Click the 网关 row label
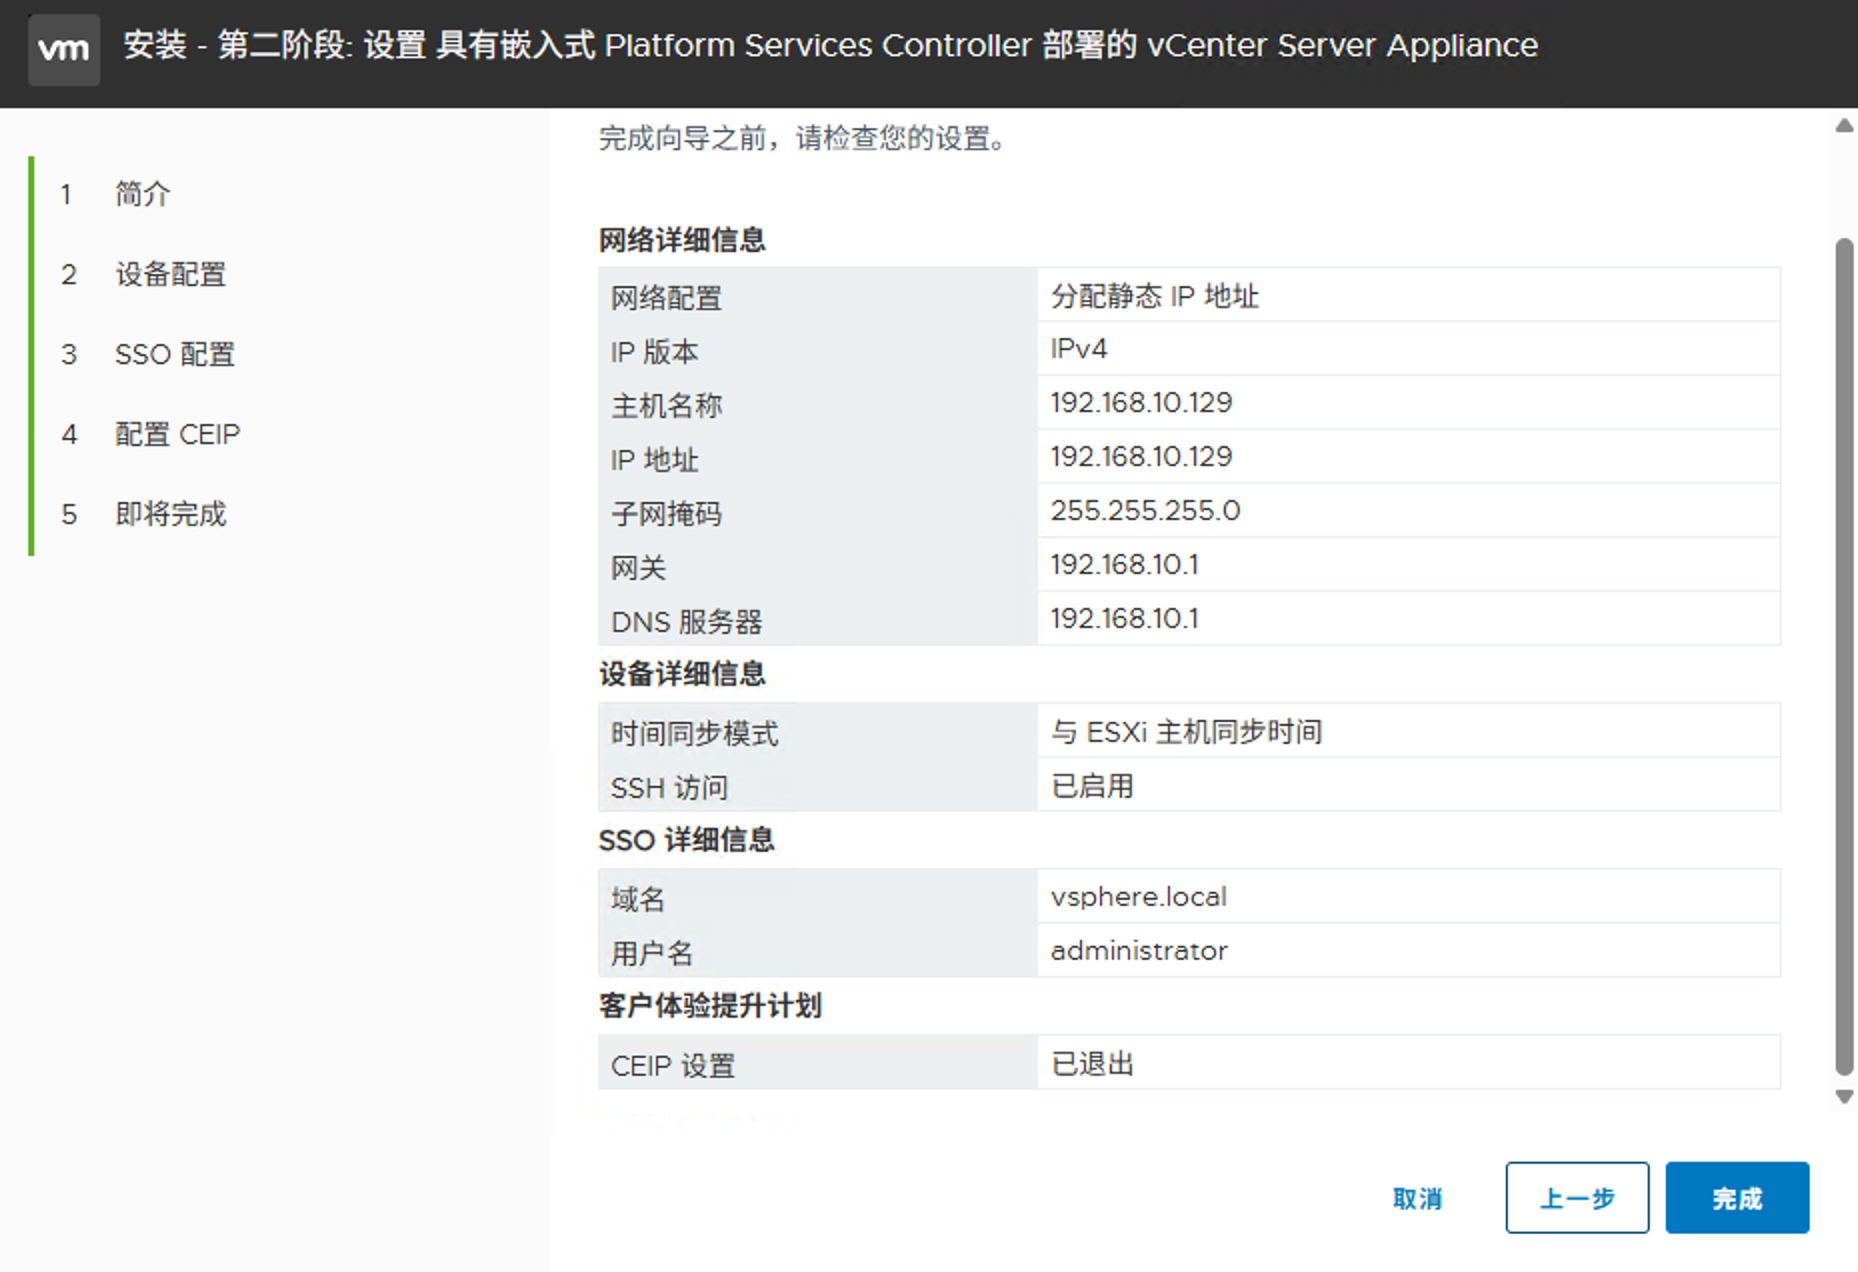 tap(638, 568)
